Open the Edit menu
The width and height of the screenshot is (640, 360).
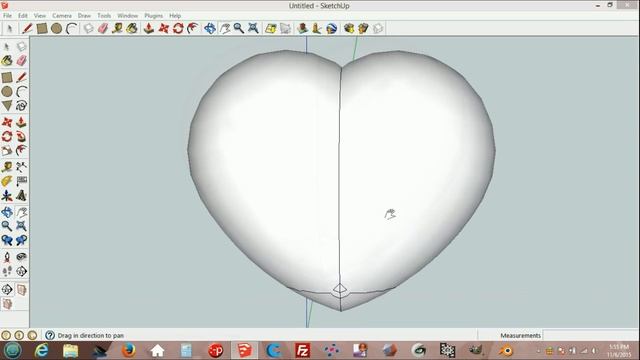pos(23,16)
